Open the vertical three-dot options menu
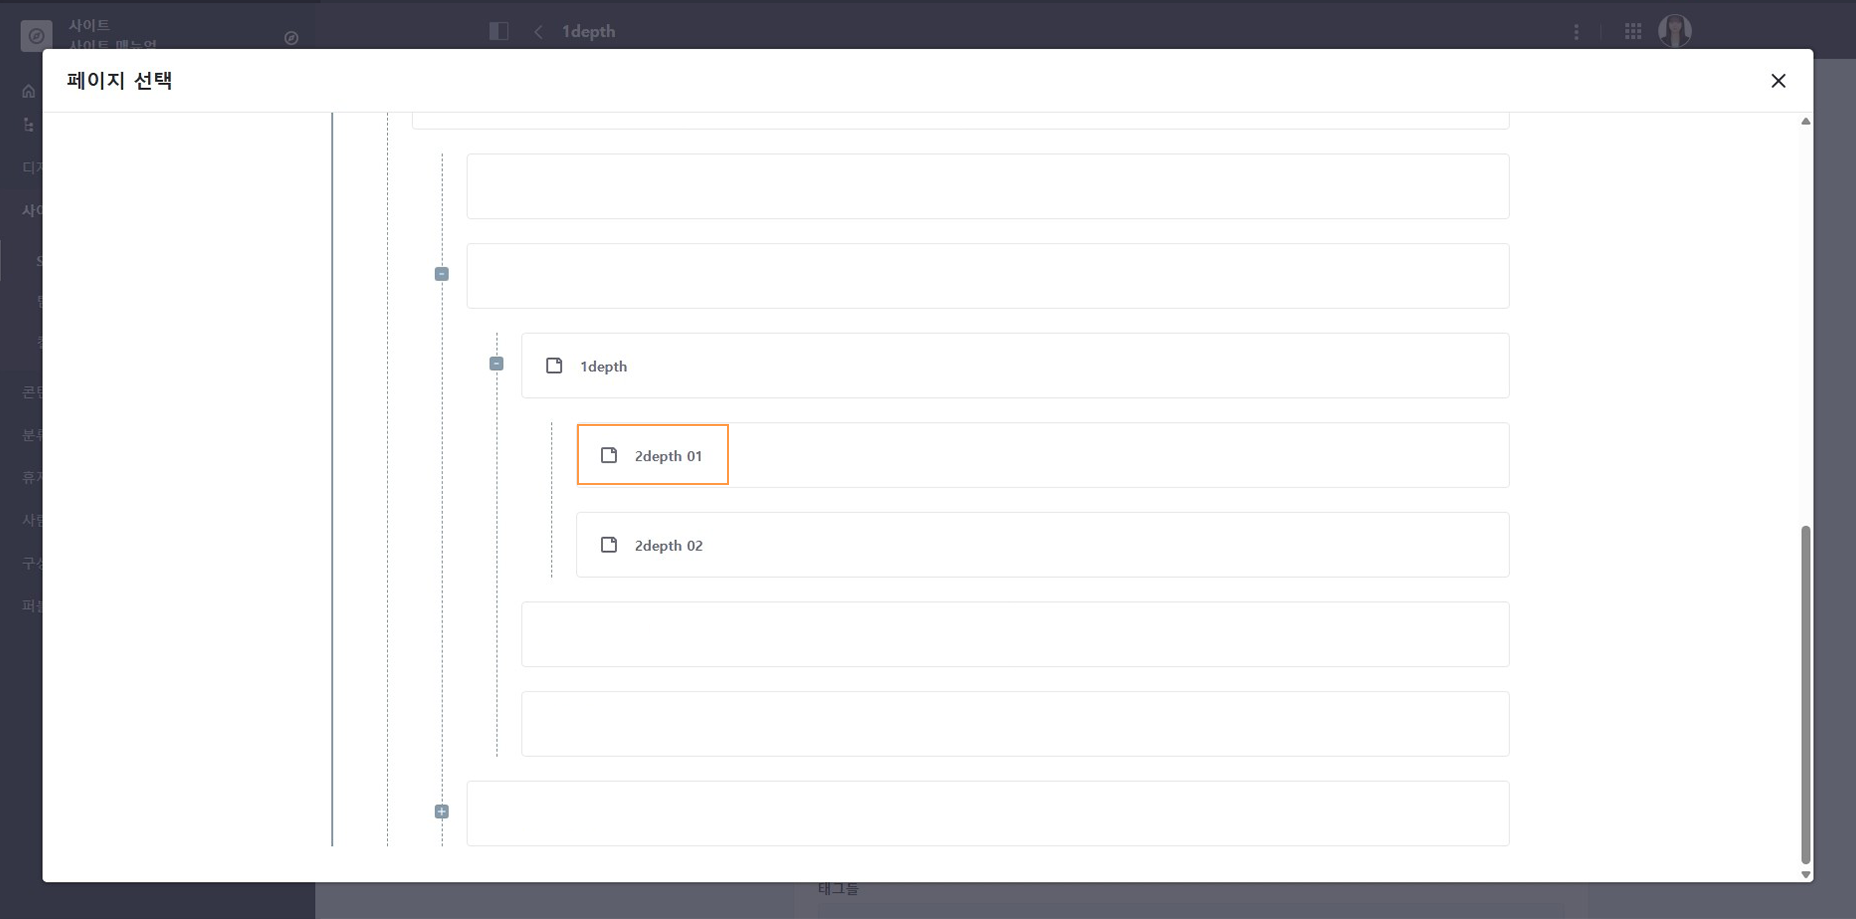The image size is (1856, 919). [x=1576, y=32]
